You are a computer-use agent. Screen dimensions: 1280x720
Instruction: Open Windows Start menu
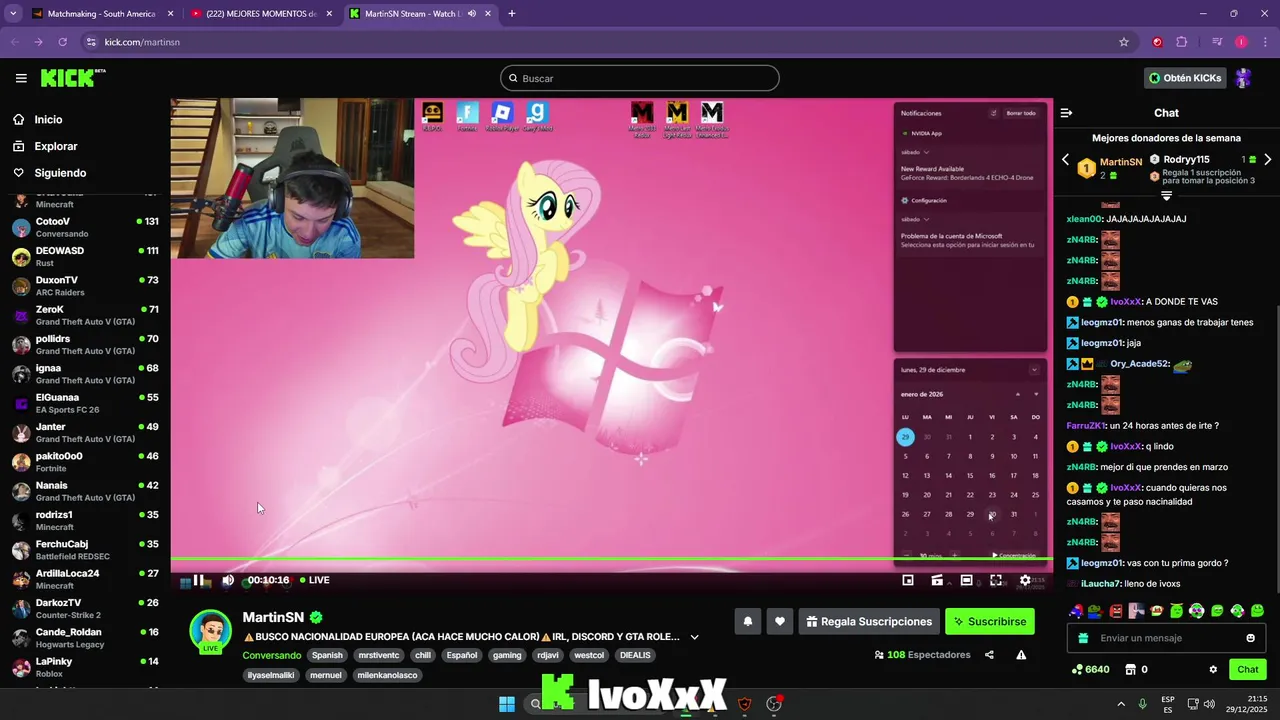pyautogui.click(x=507, y=704)
